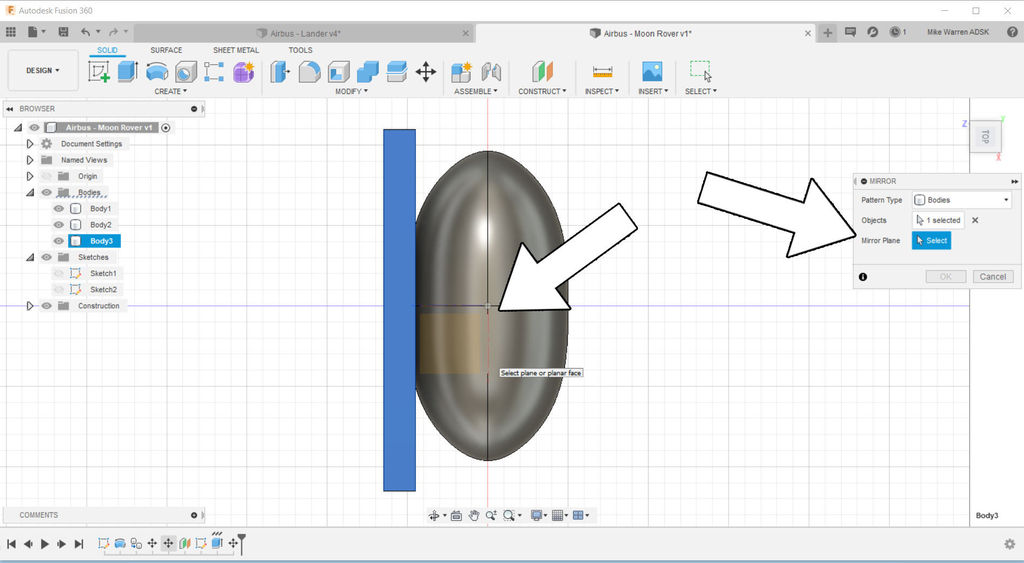This screenshot has height=563, width=1024.
Task: Open the ASSEMBLE menu dropdown
Action: 476,91
